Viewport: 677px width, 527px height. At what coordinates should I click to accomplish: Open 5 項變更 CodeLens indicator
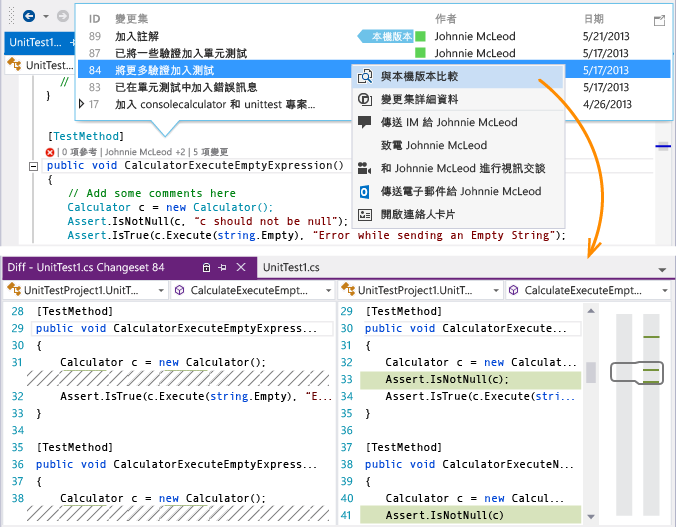(211, 152)
